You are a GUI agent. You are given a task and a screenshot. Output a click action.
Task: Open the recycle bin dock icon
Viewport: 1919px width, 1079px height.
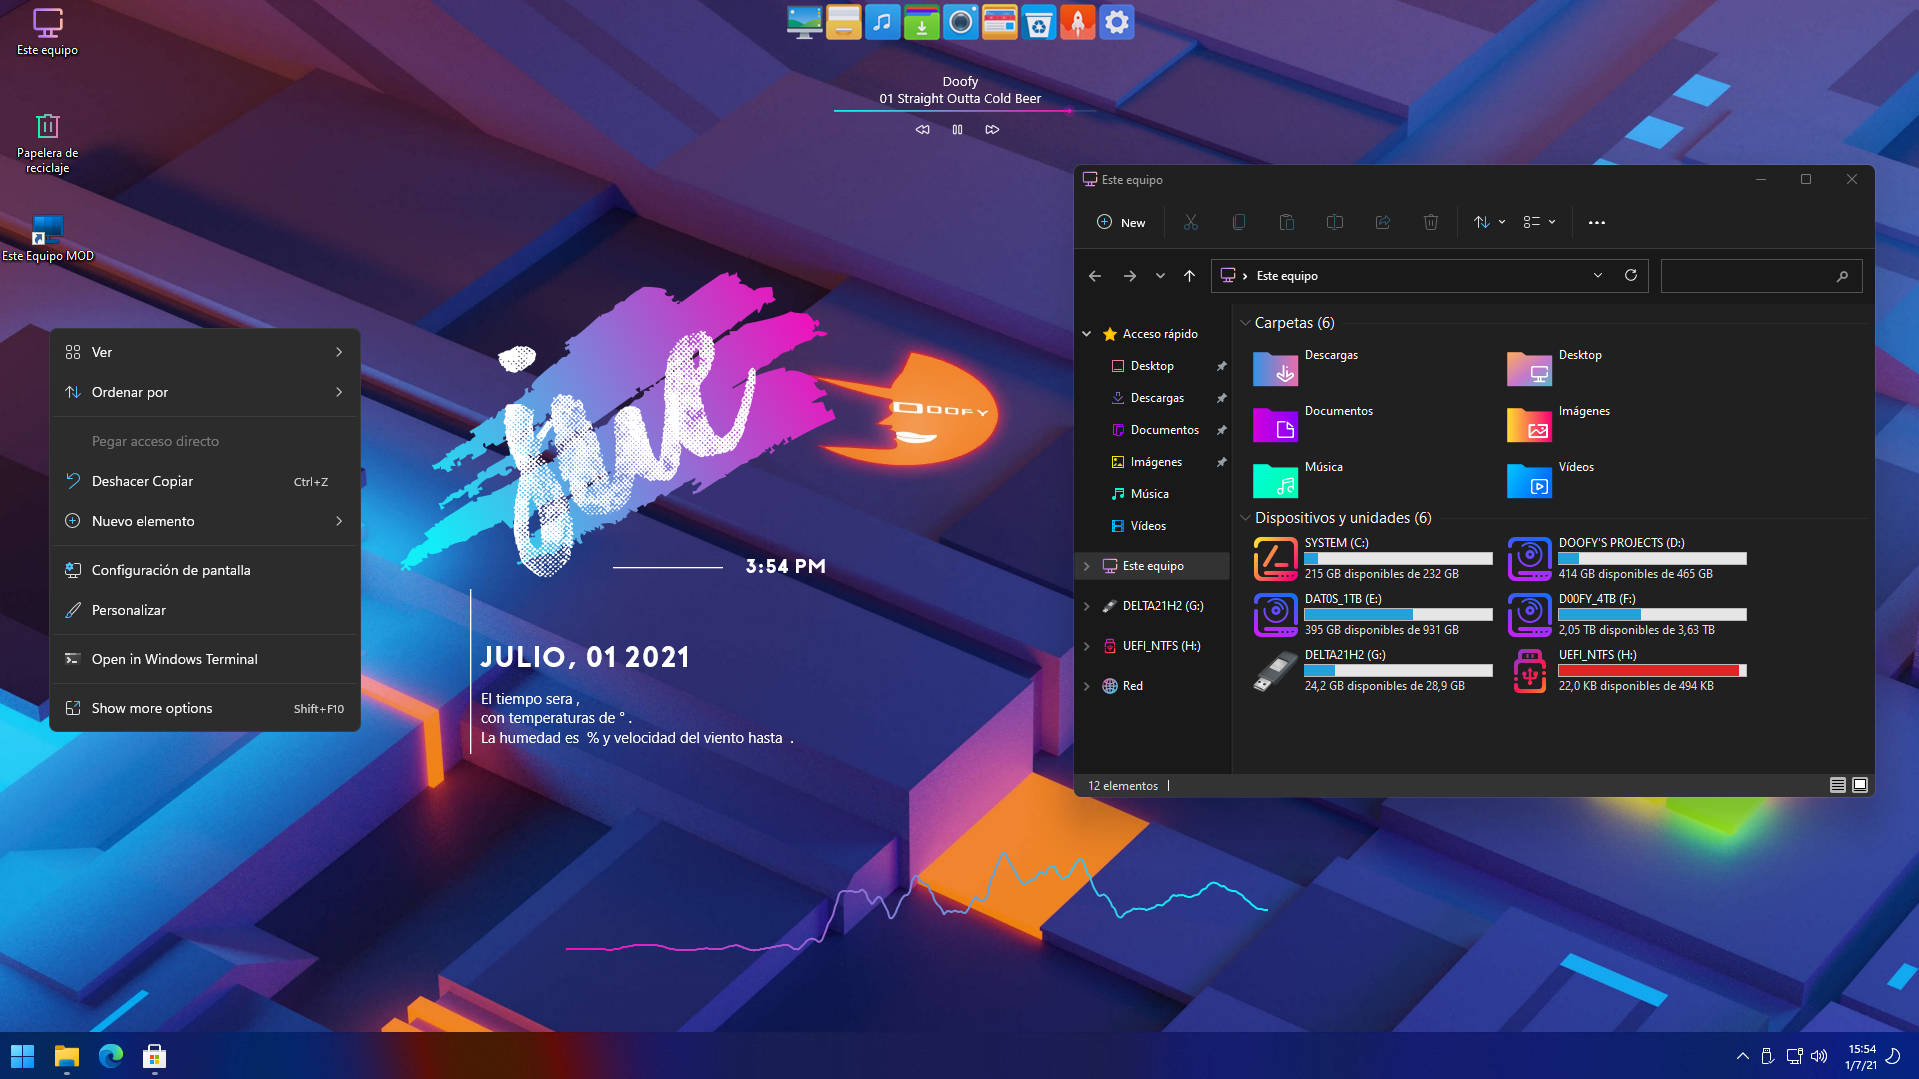(1039, 22)
